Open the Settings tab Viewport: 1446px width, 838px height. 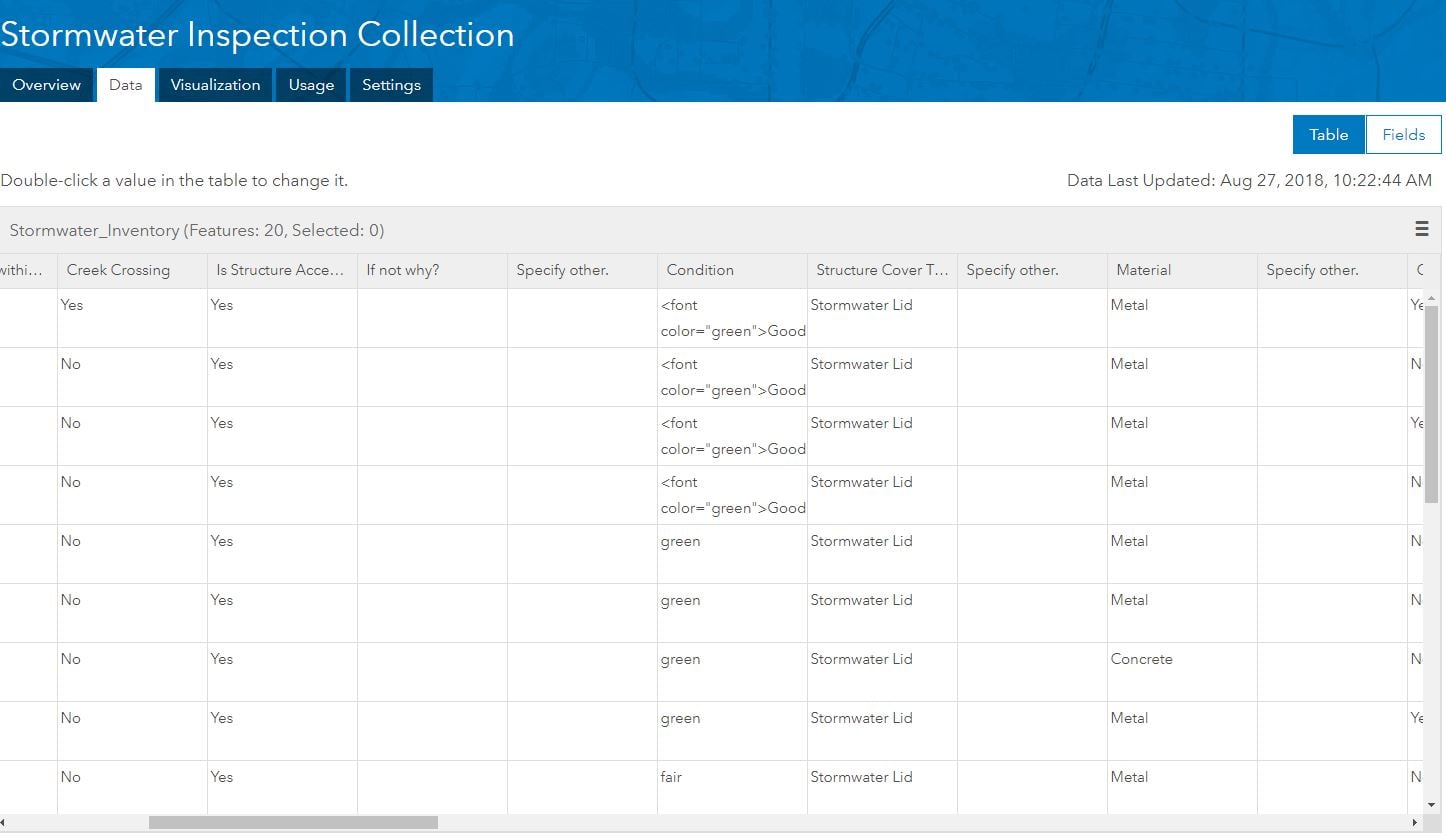pyautogui.click(x=391, y=85)
